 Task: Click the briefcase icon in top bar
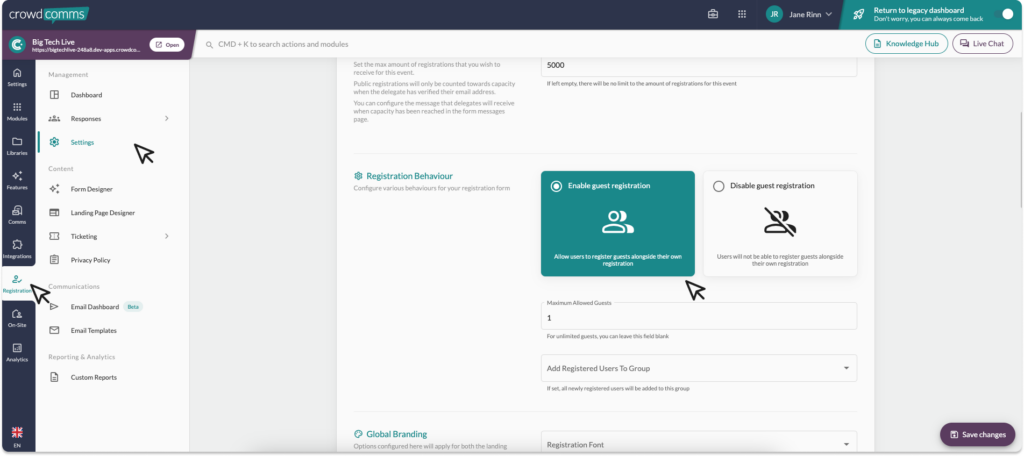point(713,14)
